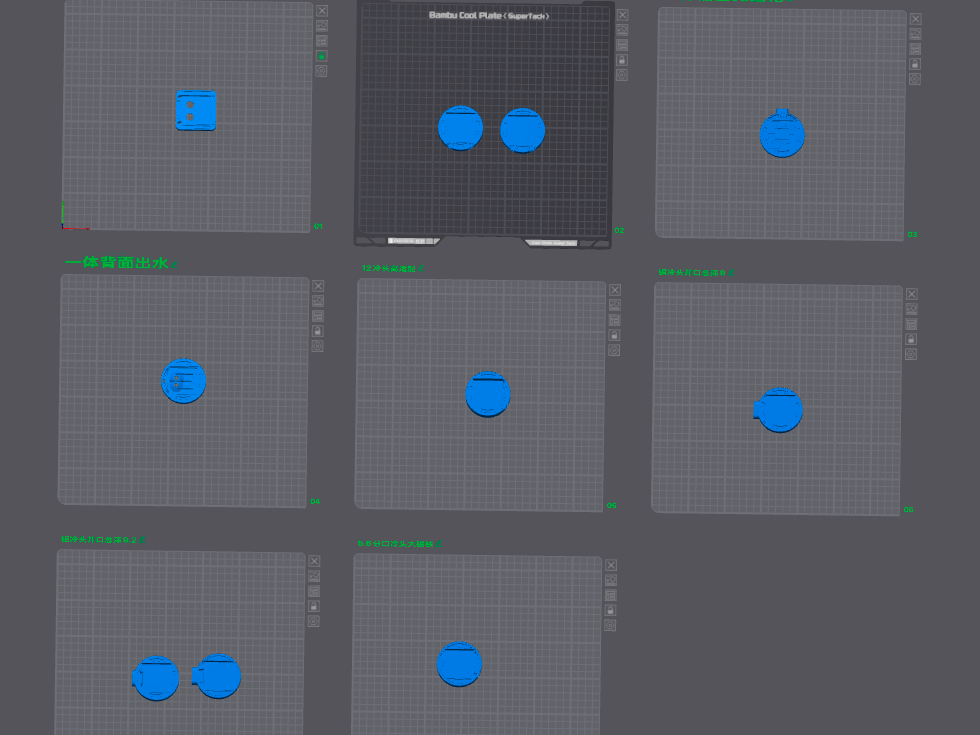Toggle lock on the two tabbed discs plate
980x735 pixels.
pos(314,606)
